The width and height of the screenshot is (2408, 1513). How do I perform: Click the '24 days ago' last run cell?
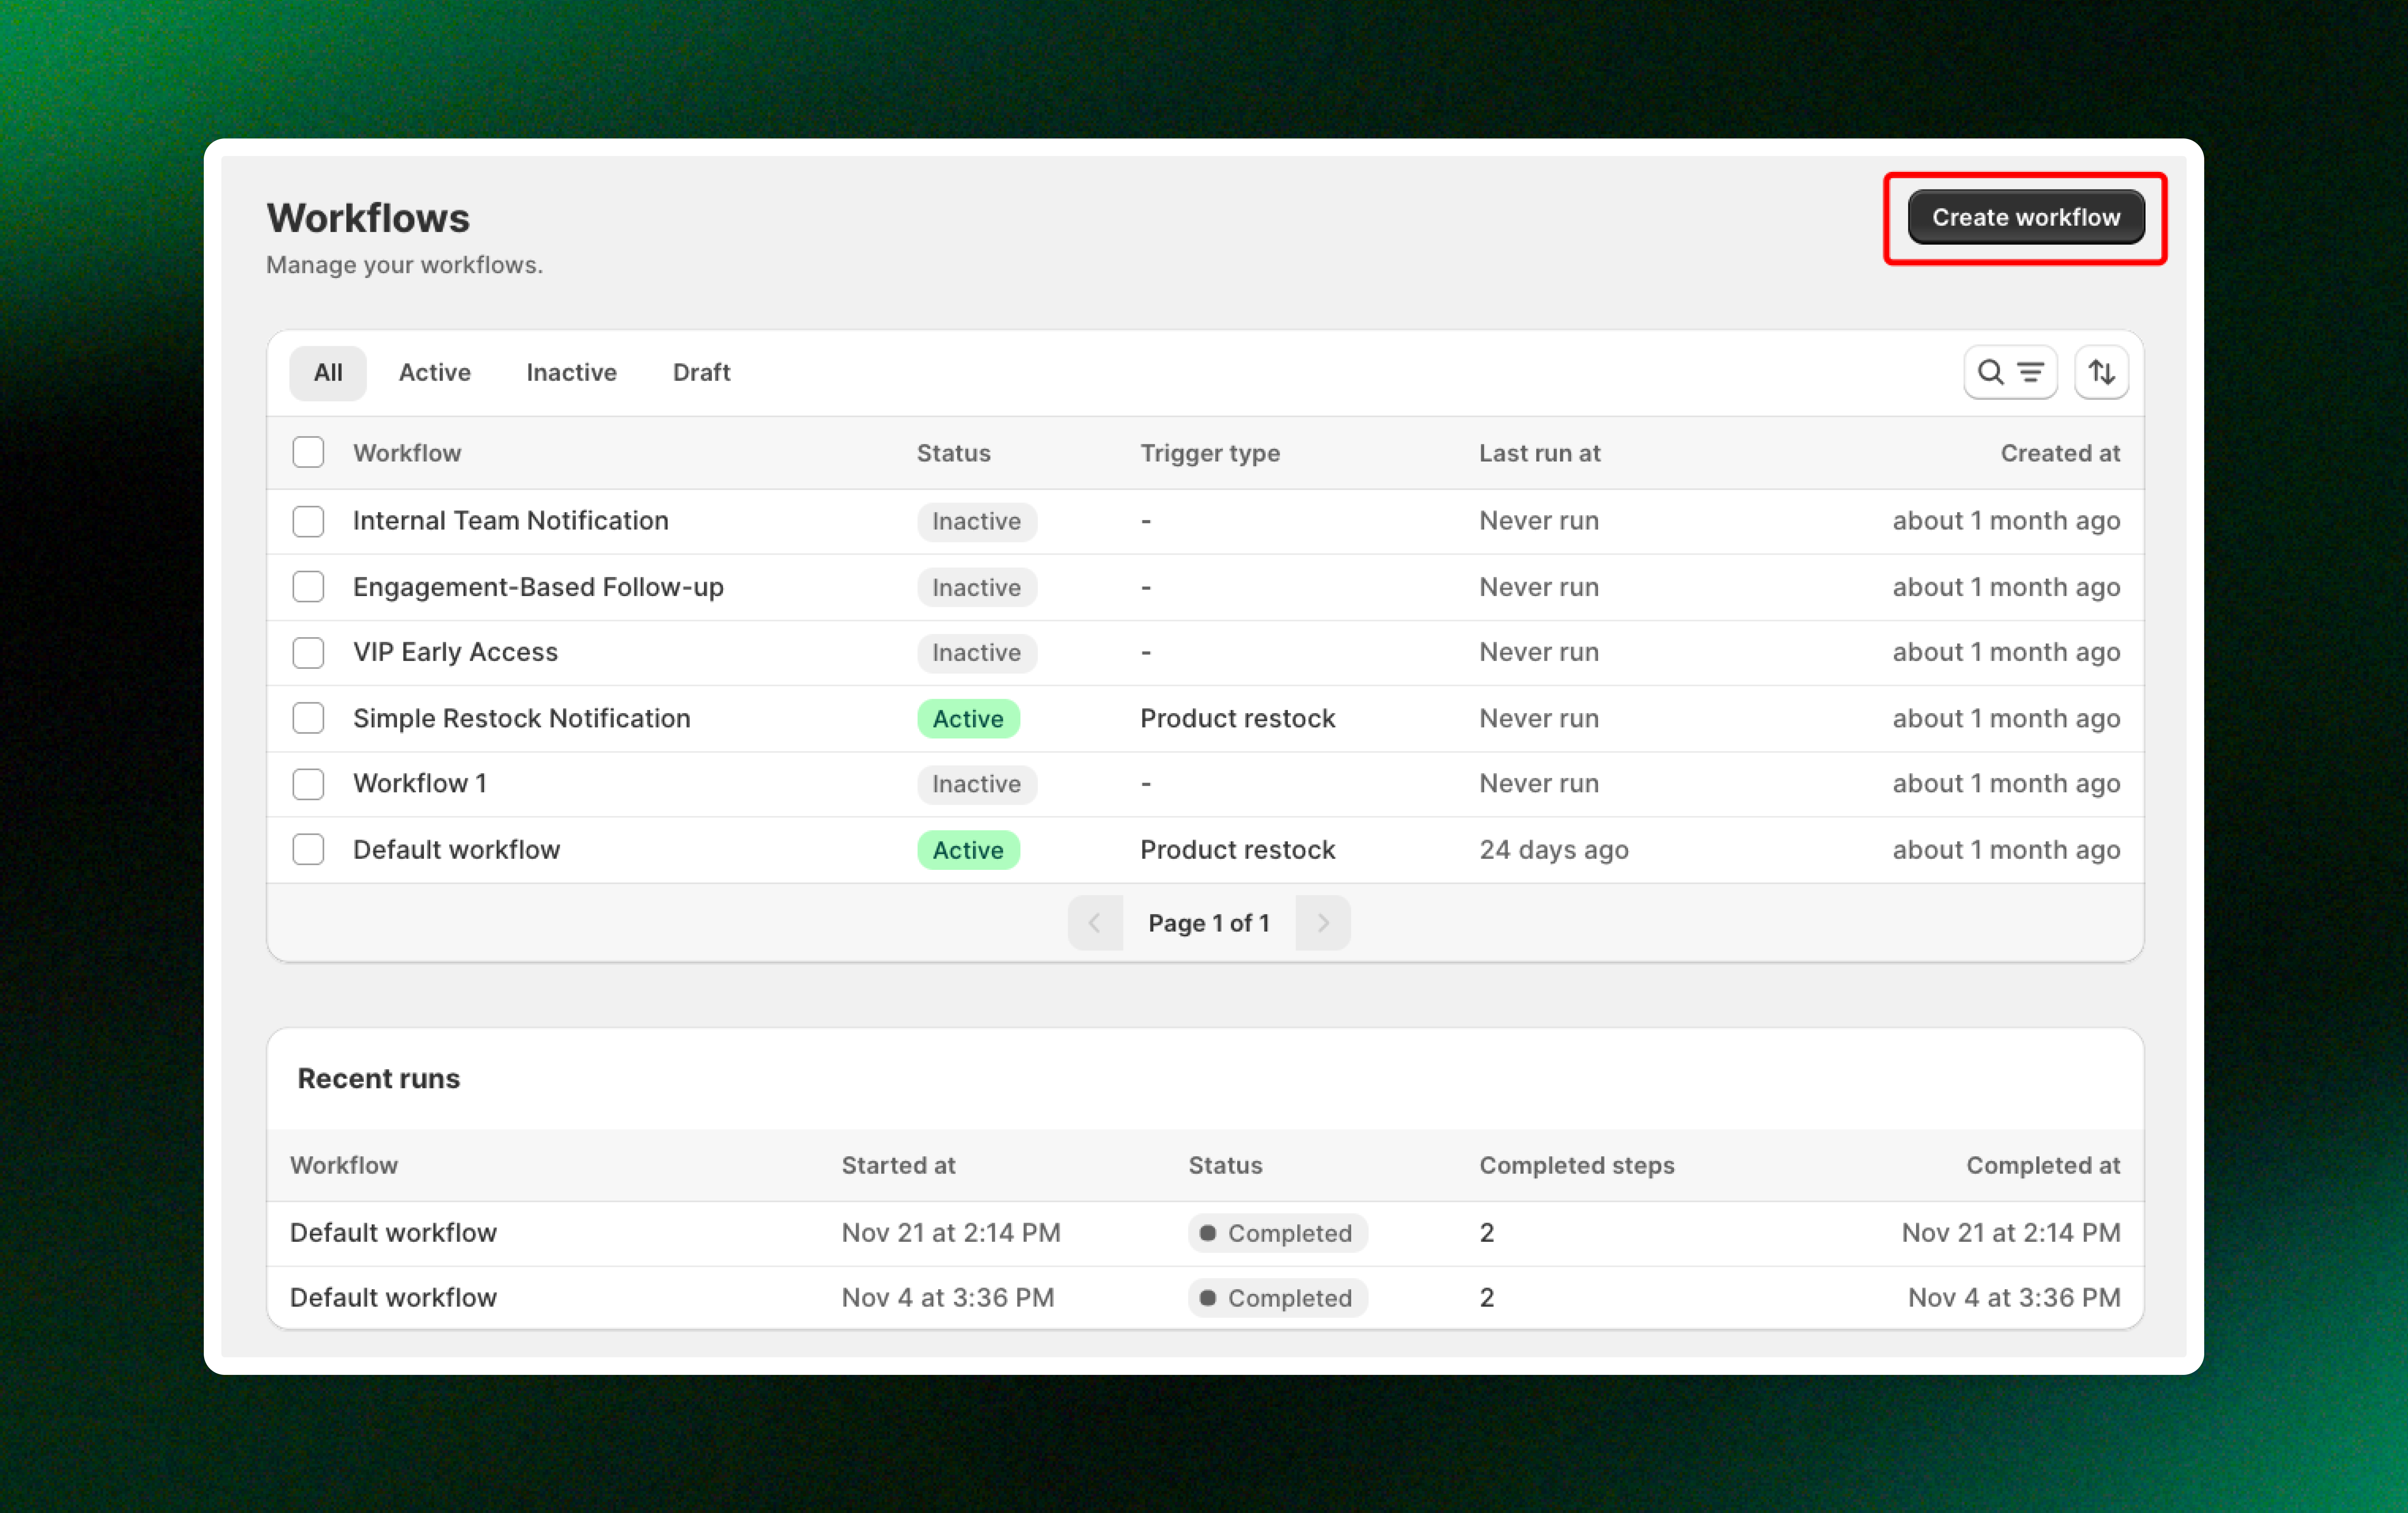[x=1554, y=850]
